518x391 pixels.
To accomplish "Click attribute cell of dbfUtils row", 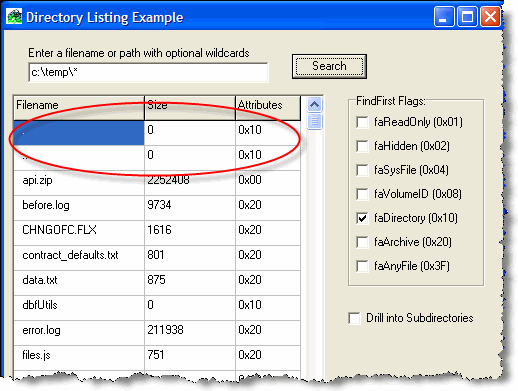I will (268, 308).
